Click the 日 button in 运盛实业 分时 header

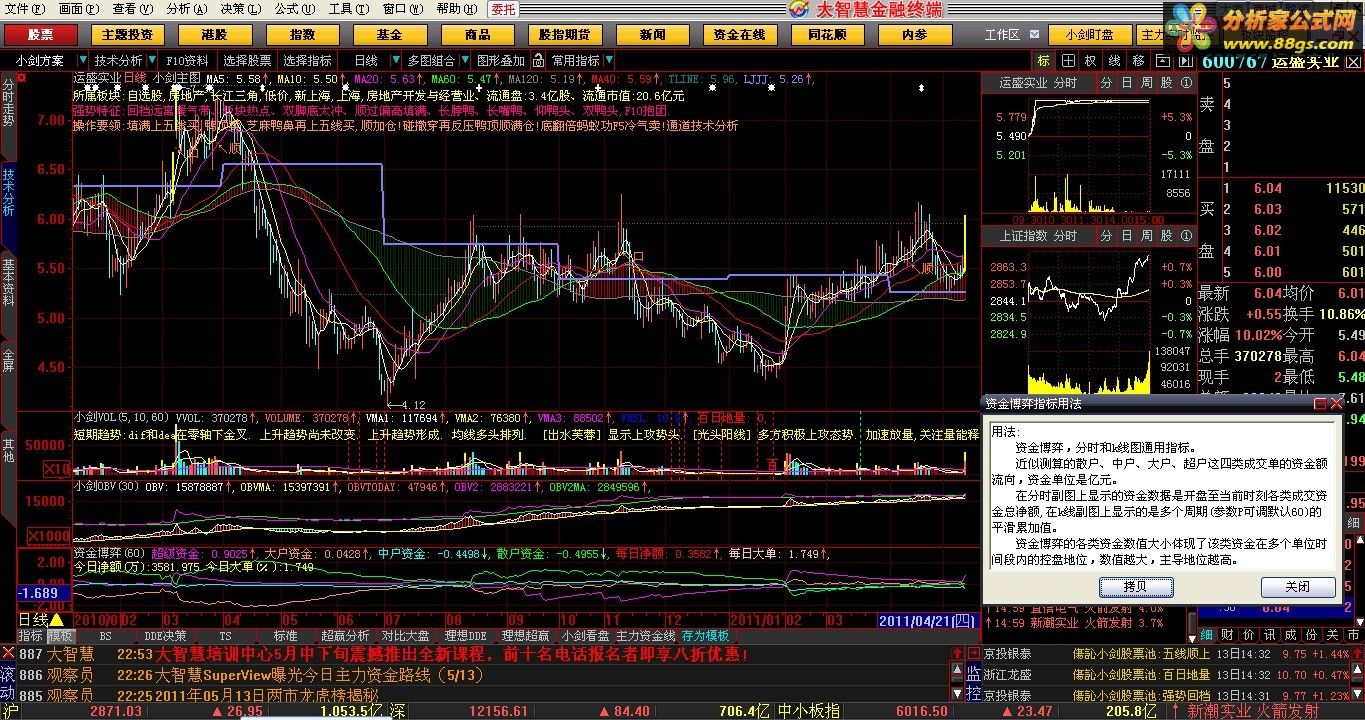1127,83
